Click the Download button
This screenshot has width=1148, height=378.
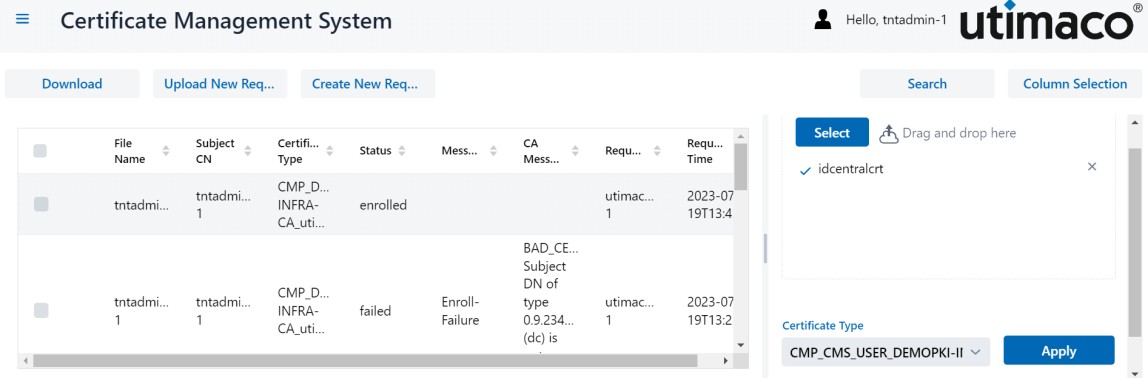tap(72, 84)
